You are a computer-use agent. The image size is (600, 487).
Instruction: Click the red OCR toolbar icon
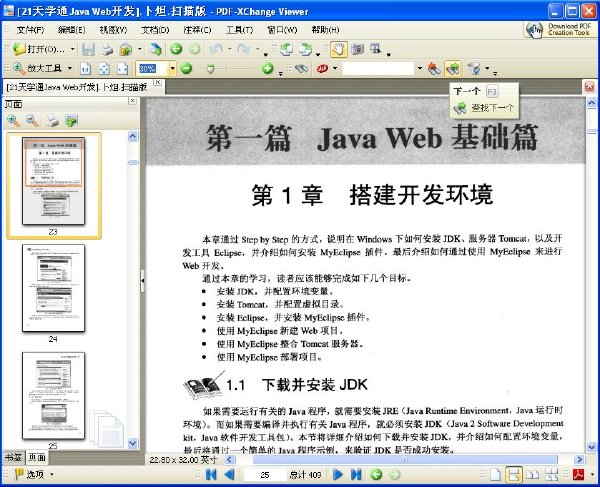323,68
